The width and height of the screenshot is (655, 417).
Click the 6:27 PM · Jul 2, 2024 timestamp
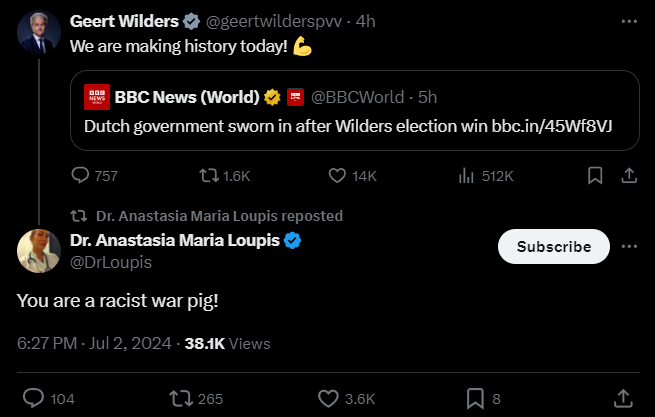tap(91, 343)
